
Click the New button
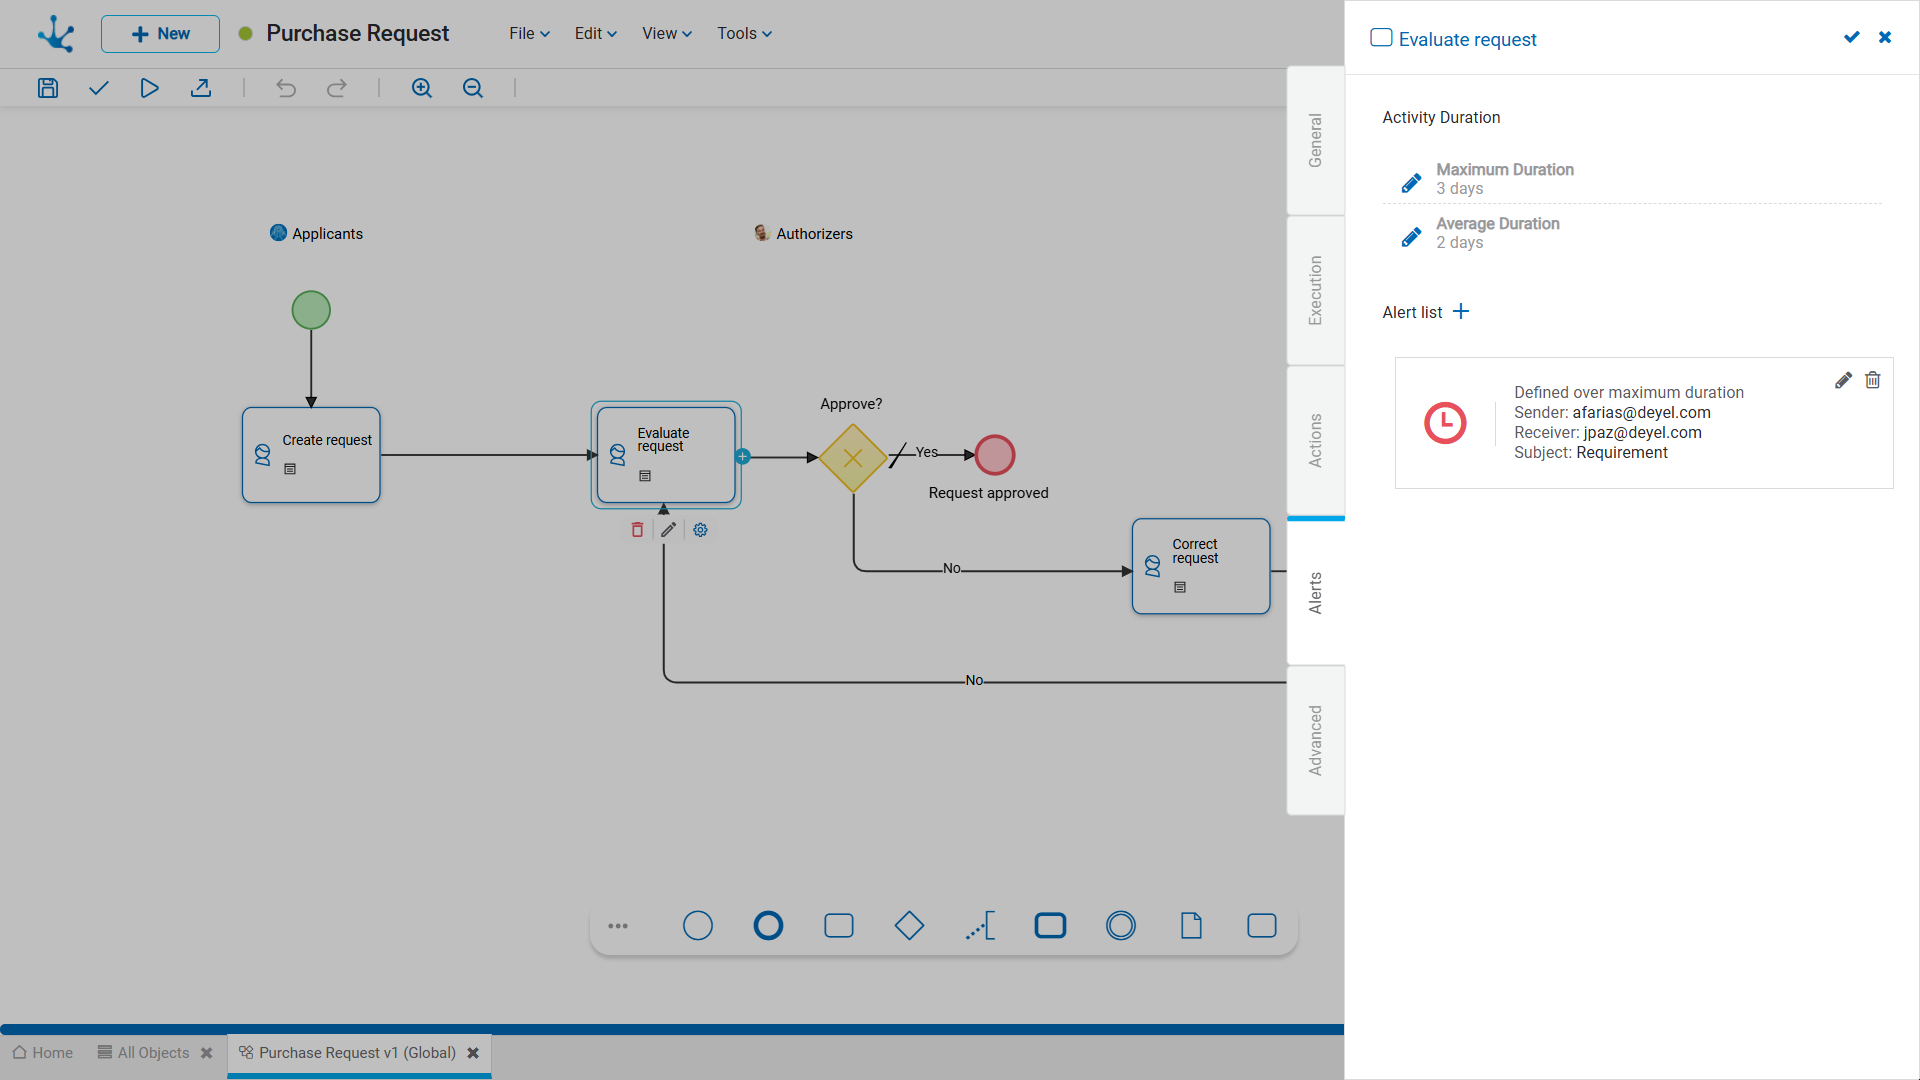pos(160,34)
